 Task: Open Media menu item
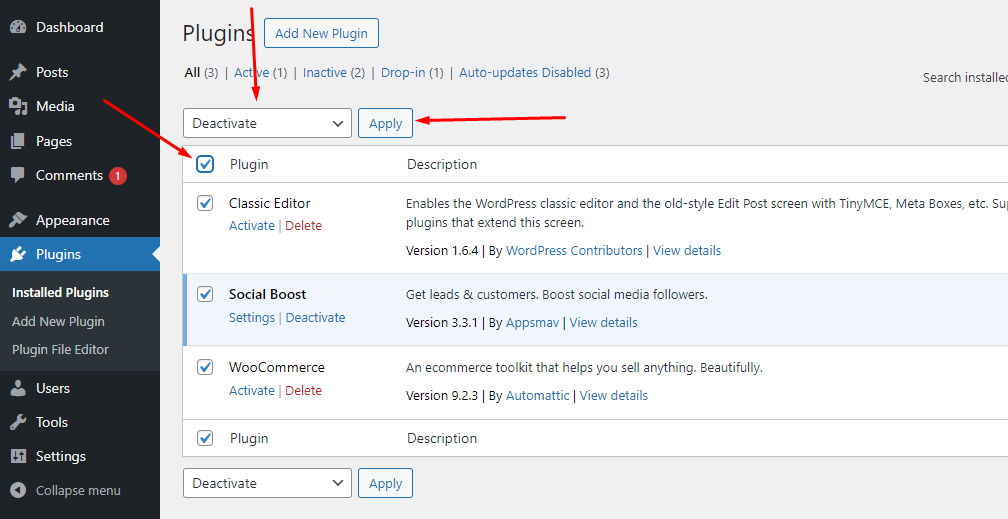tap(55, 106)
